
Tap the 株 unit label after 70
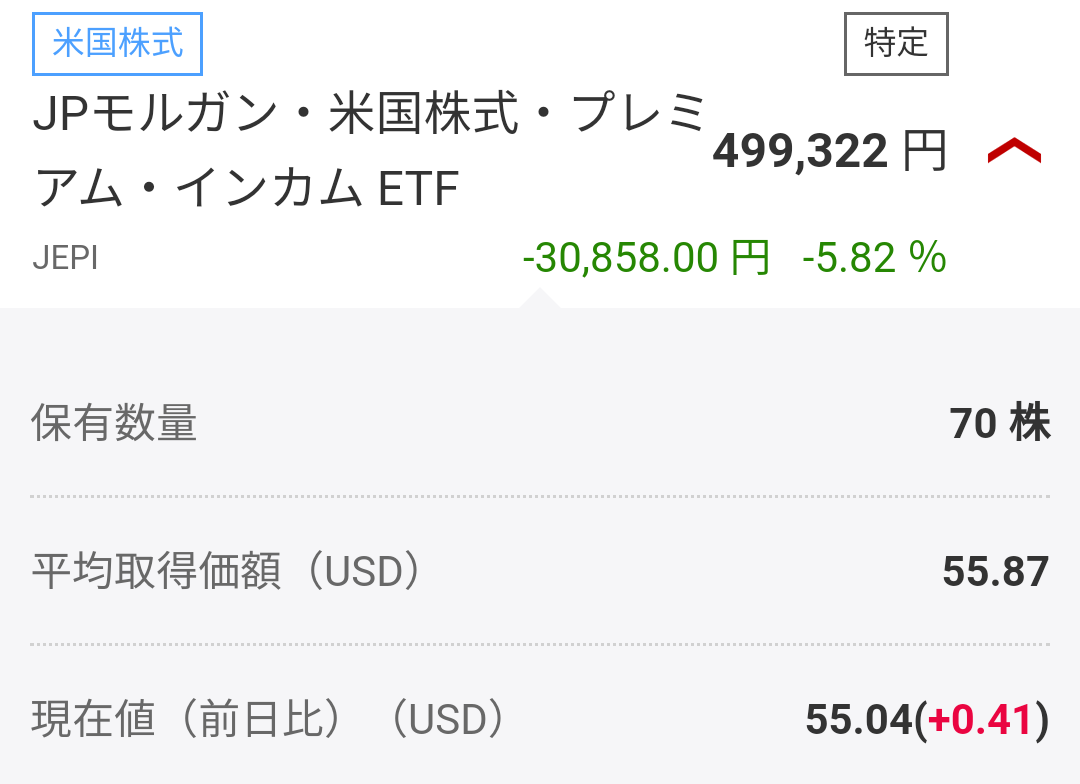coord(1030,423)
